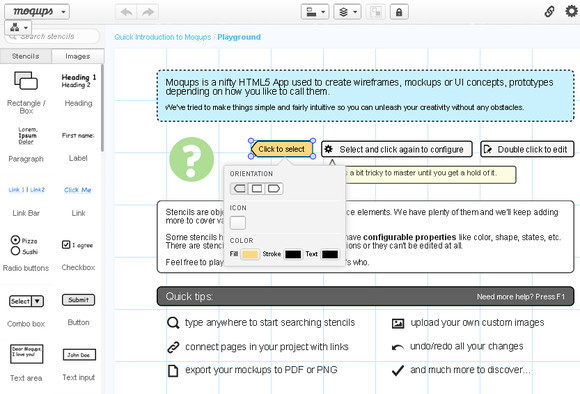Click the edit pencil icon in edit button
Viewport: 580px width, 394px height.
click(x=488, y=149)
